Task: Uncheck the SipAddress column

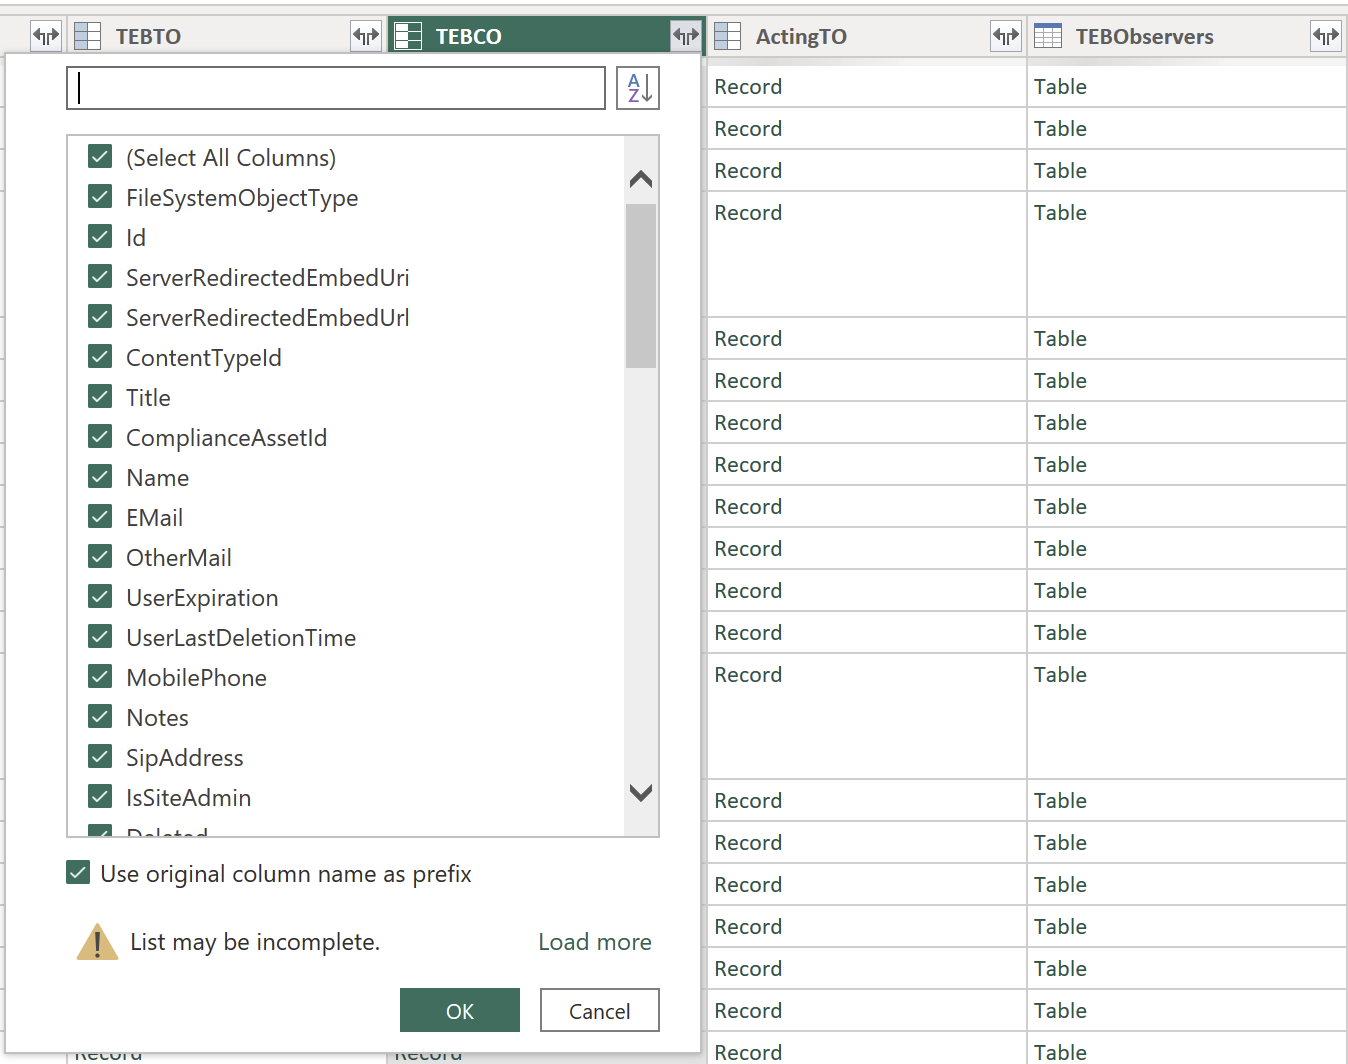Action: tap(100, 757)
